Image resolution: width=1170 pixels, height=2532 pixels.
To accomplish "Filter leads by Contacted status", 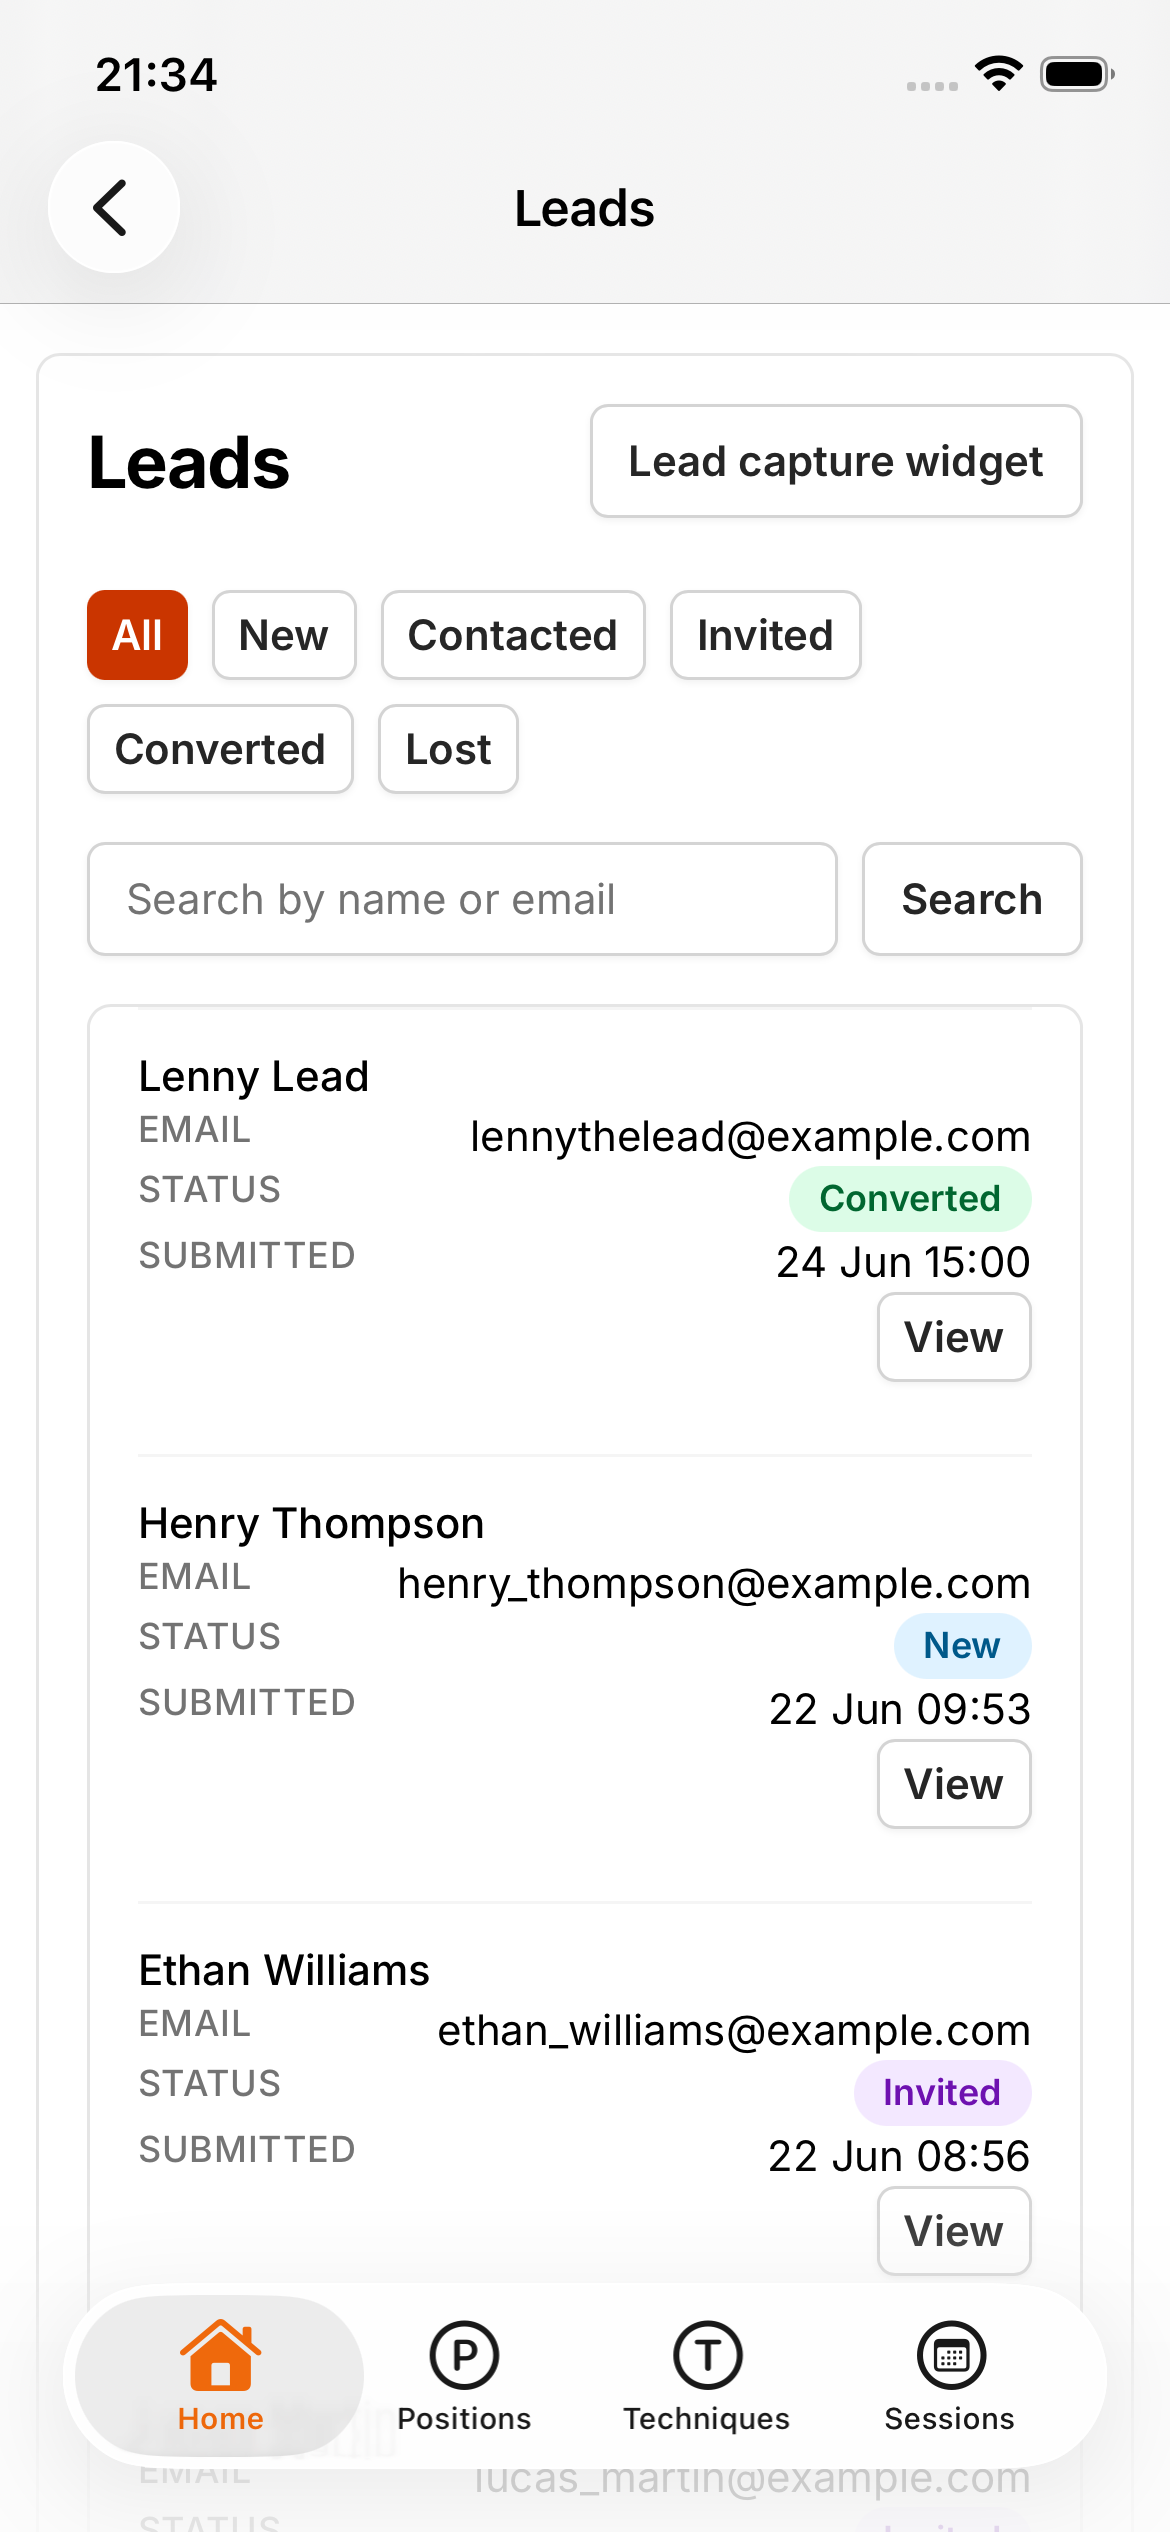I will [x=513, y=635].
